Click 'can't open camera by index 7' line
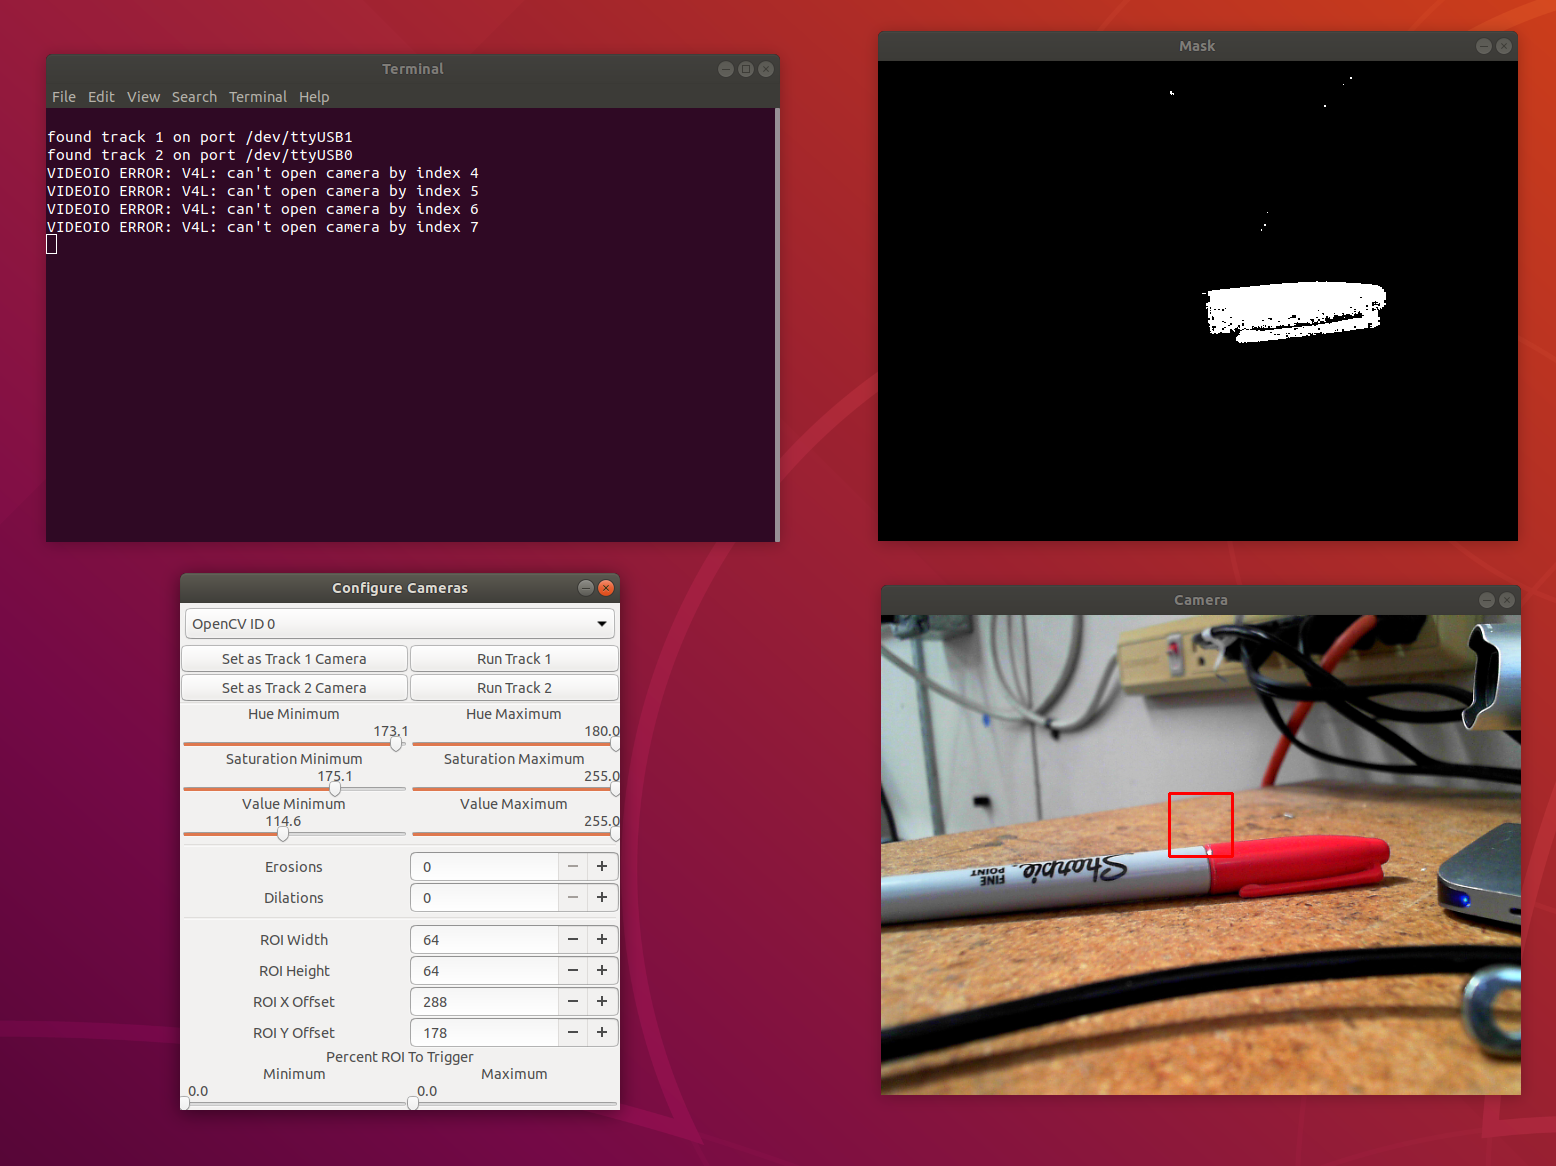The height and width of the screenshot is (1166, 1556). pos(263,227)
